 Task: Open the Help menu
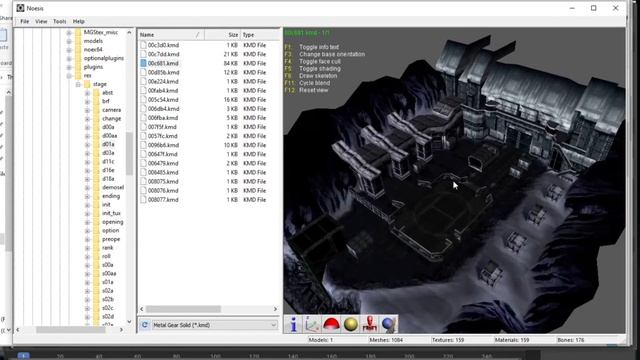click(x=79, y=21)
